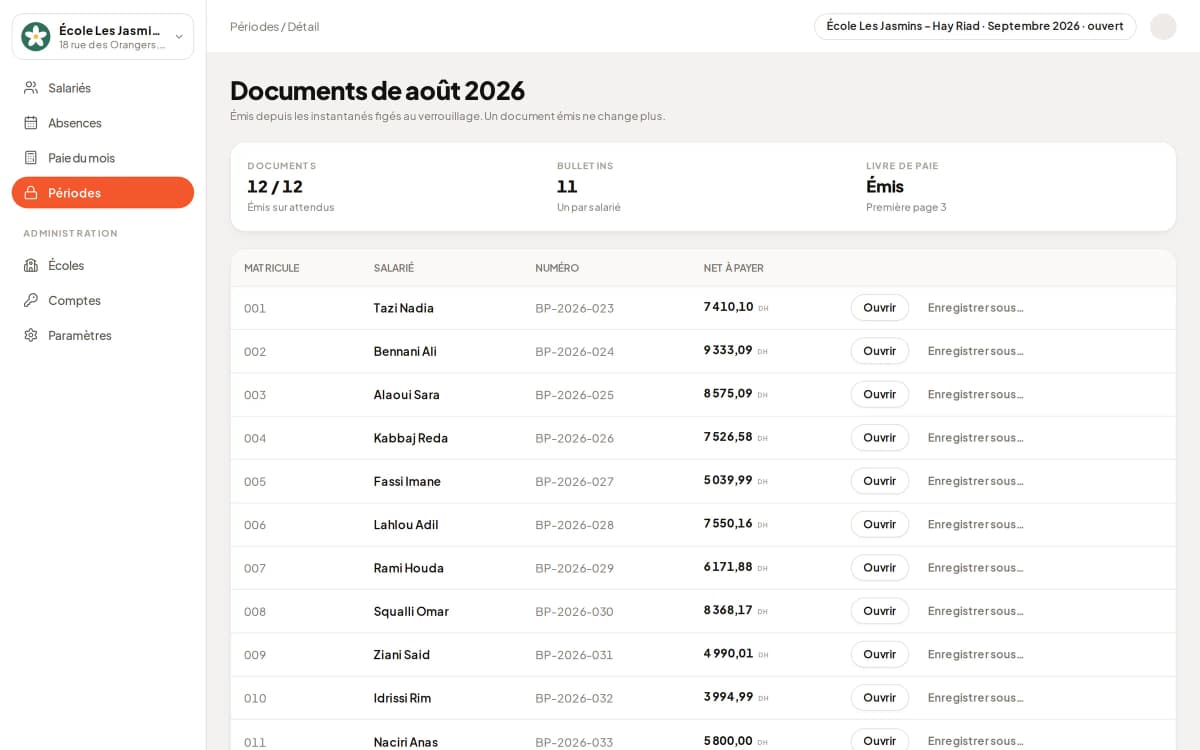The height and width of the screenshot is (750, 1200).
Task: Click the Matricule column header
Action: [x=272, y=268]
